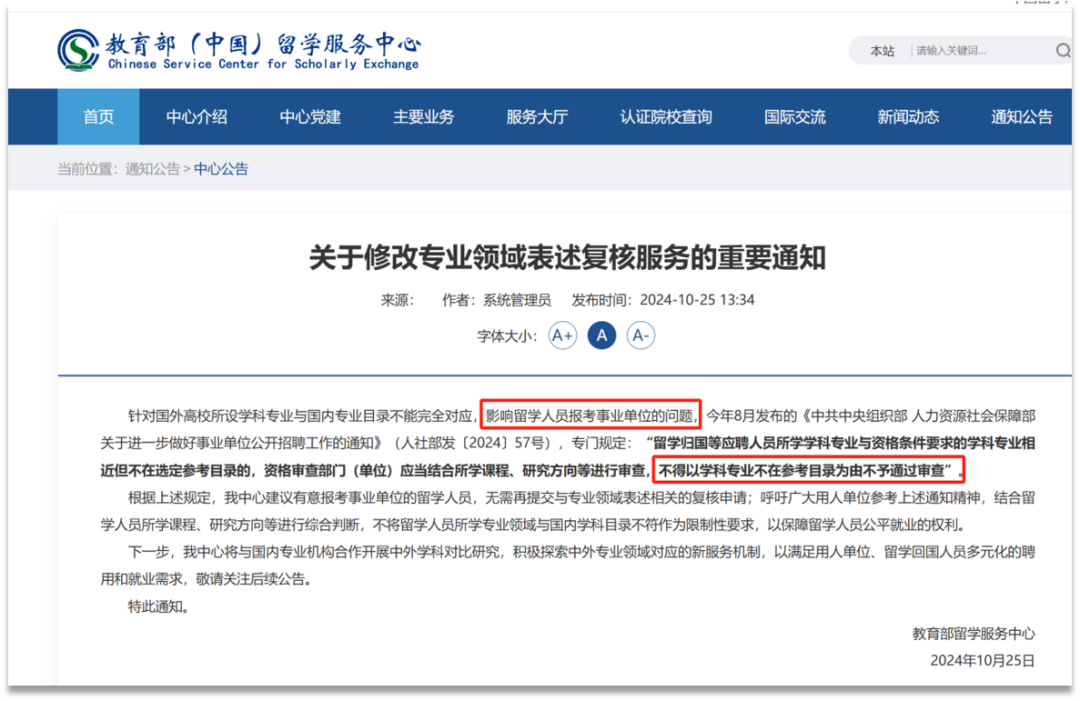
Task: Click the 中心公告 breadcrumb link
Action: (x=221, y=169)
